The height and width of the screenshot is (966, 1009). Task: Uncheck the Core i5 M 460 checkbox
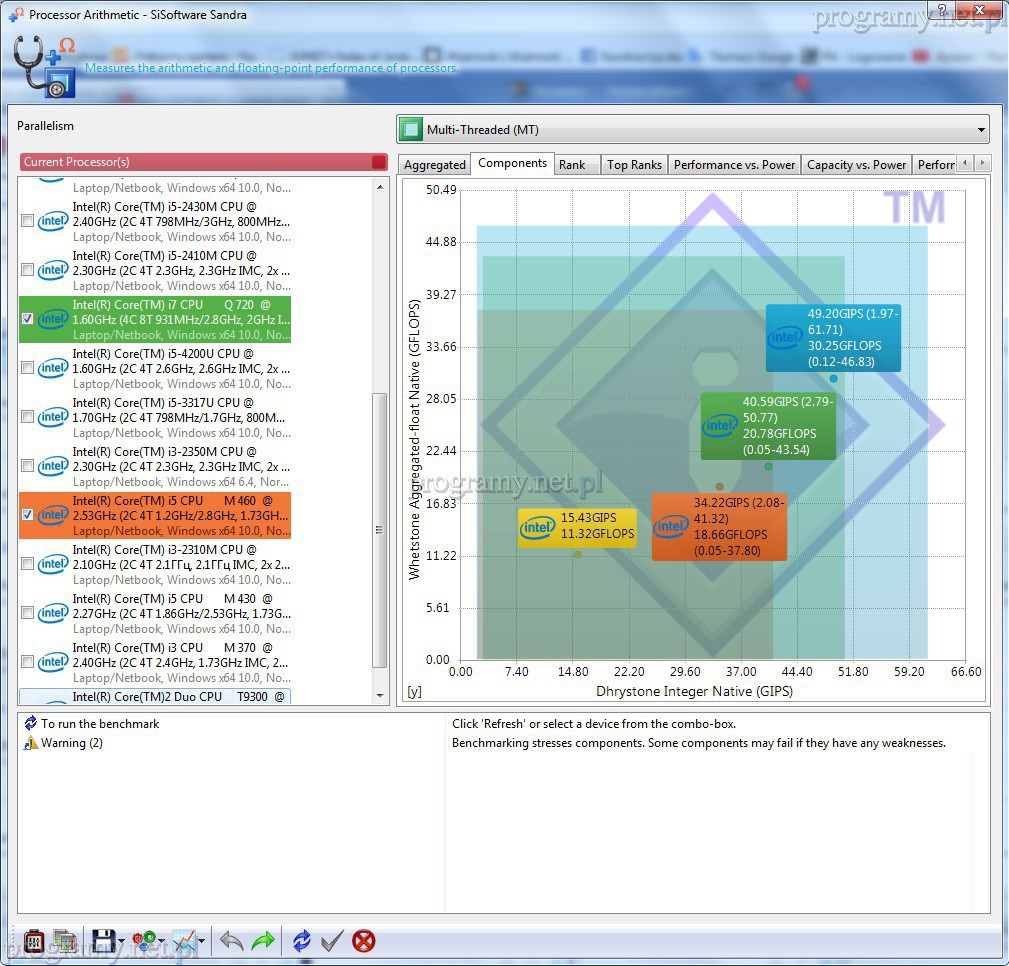(27, 515)
